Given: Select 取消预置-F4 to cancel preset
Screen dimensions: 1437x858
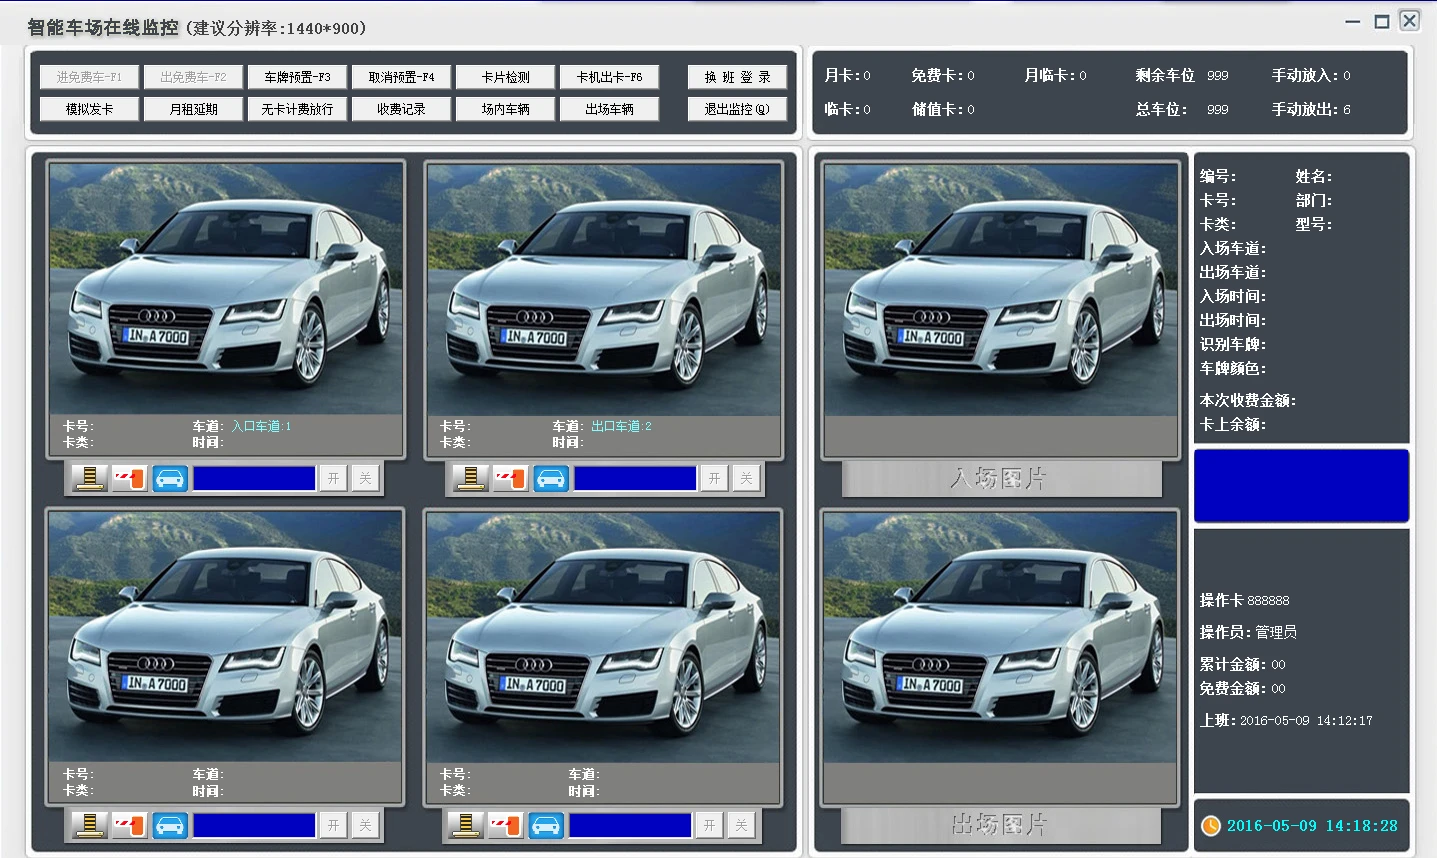Looking at the screenshot, I should click(401, 77).
